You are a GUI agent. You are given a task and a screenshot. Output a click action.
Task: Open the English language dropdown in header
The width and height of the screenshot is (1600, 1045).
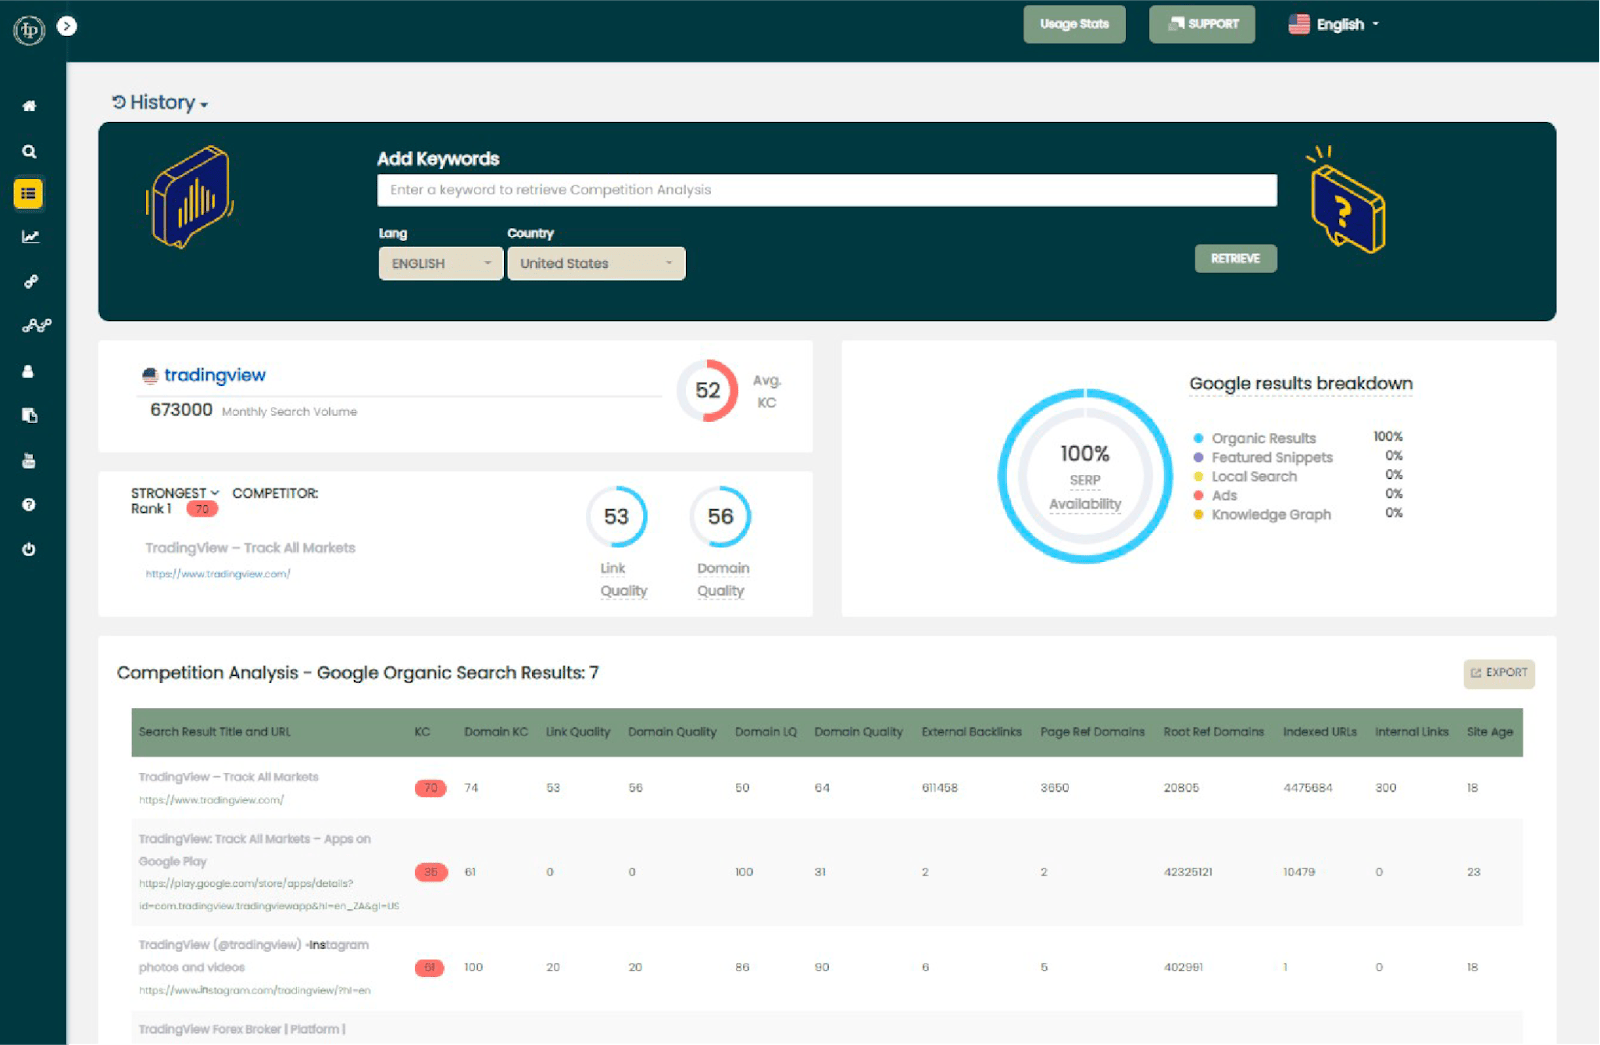[x=1334, y=24]
